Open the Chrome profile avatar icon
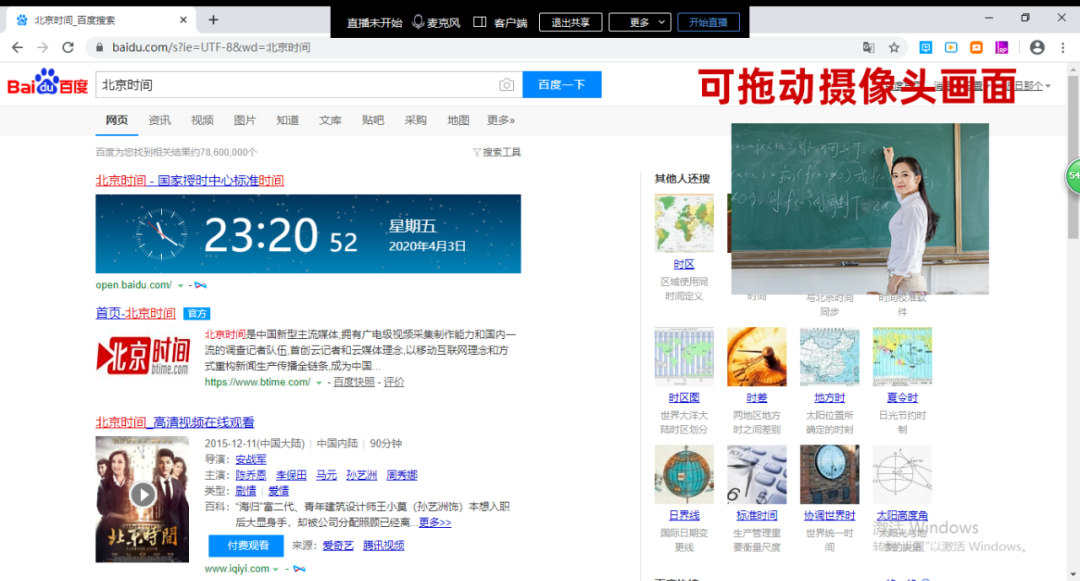 (1037, 47)
